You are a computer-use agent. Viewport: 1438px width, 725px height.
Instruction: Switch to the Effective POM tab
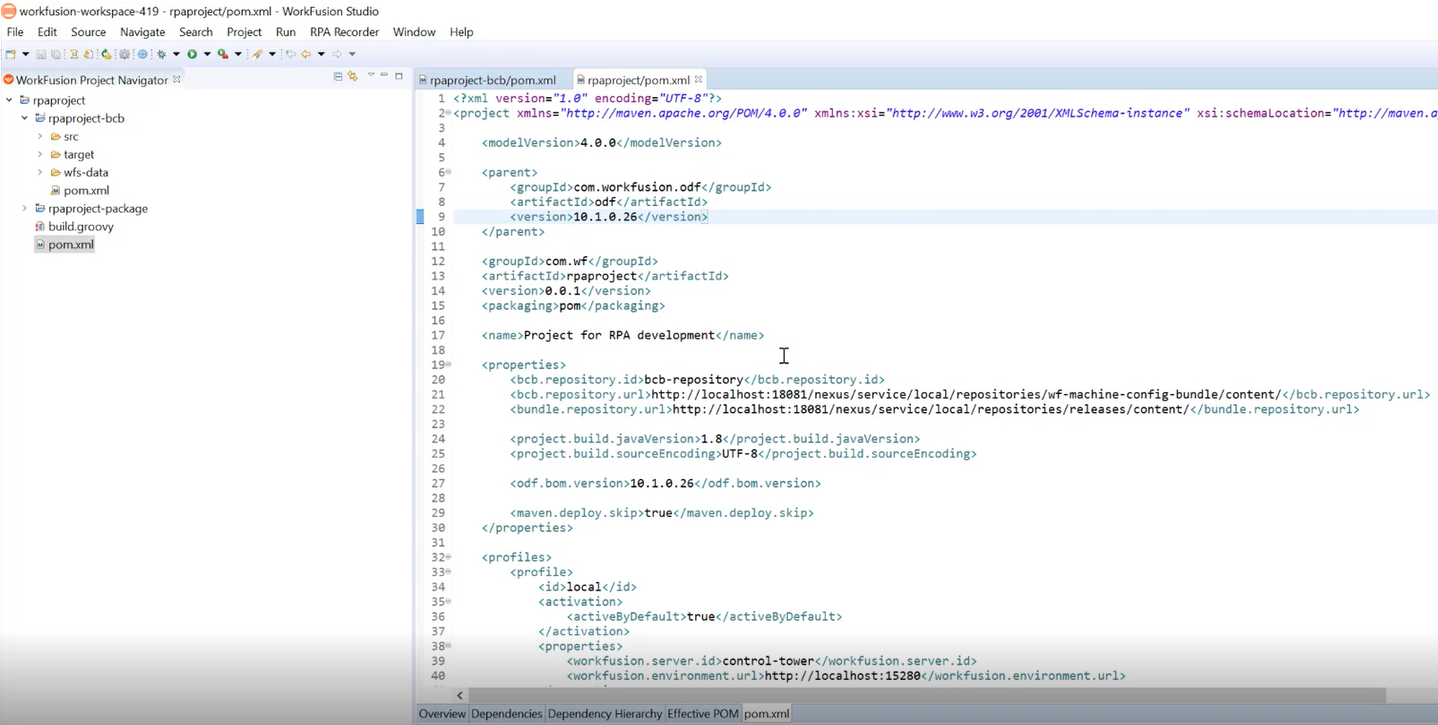pos(703,714)
